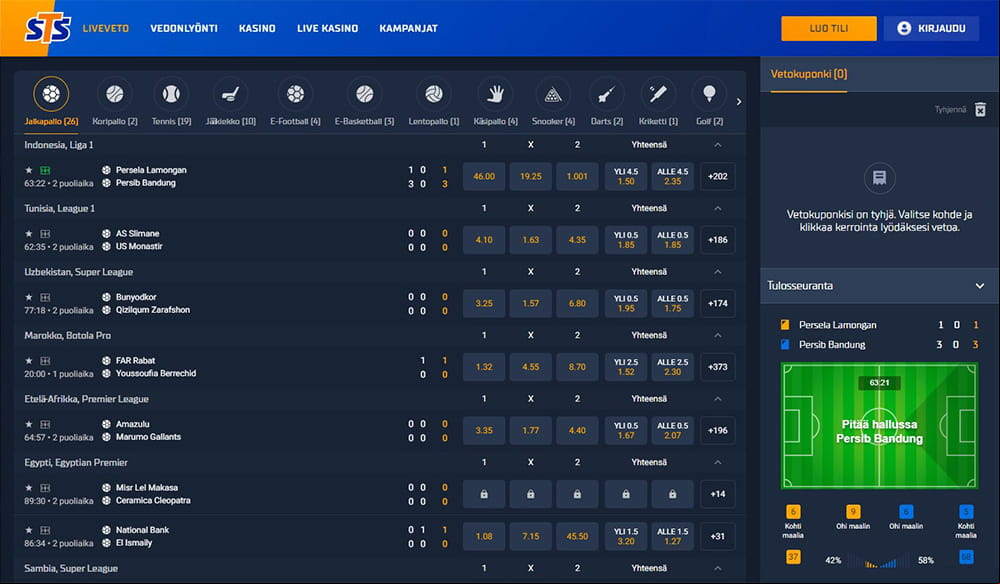Select the Golf sport icon

click(x=709, y=94)
